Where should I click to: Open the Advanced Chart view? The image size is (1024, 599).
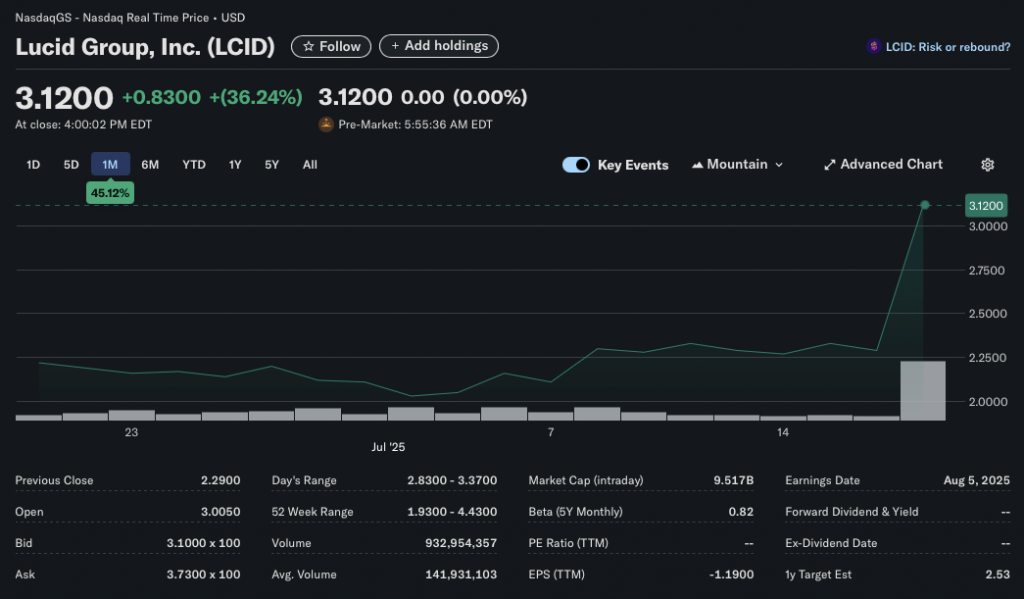click(883, 165)
